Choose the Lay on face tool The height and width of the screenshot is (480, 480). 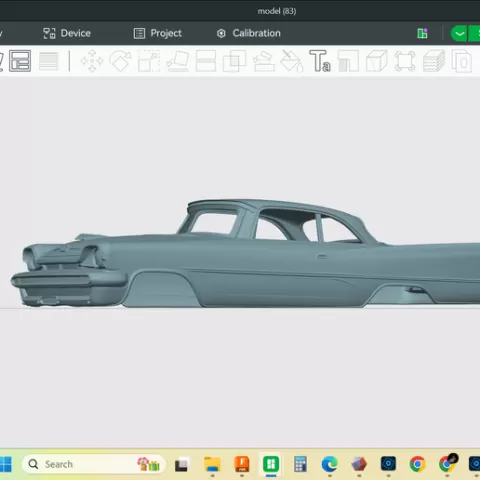[178, 61]
